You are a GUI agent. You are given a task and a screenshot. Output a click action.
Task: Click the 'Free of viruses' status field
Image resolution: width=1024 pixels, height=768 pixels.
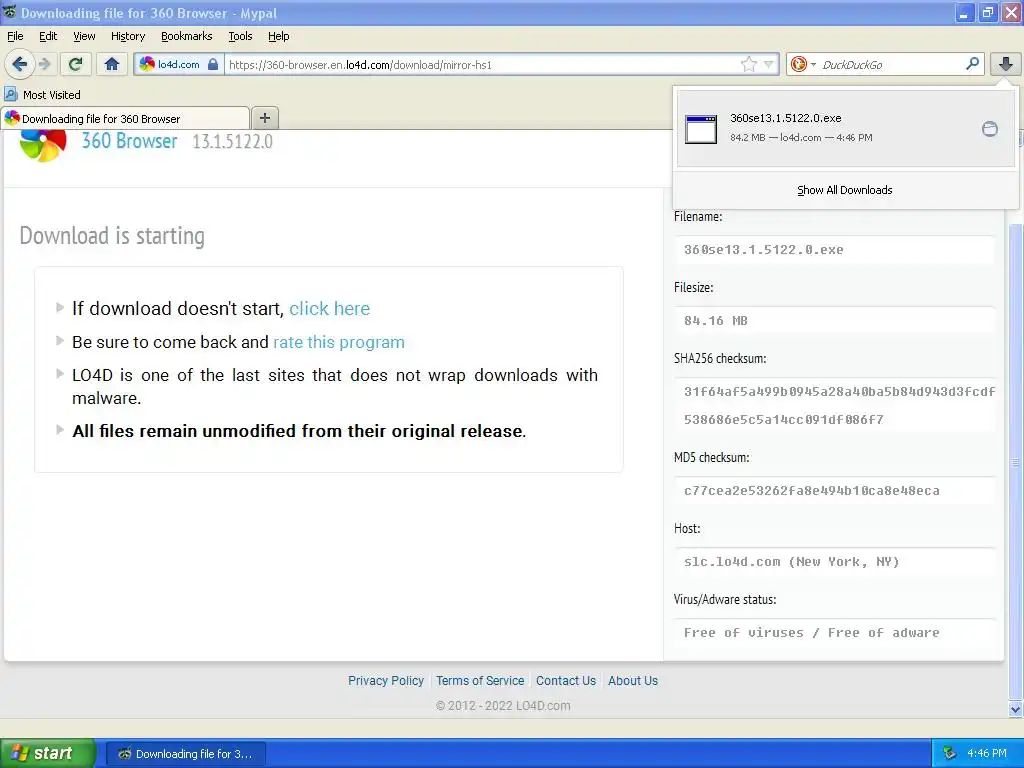pyautogui.click(x=835, y=633)
